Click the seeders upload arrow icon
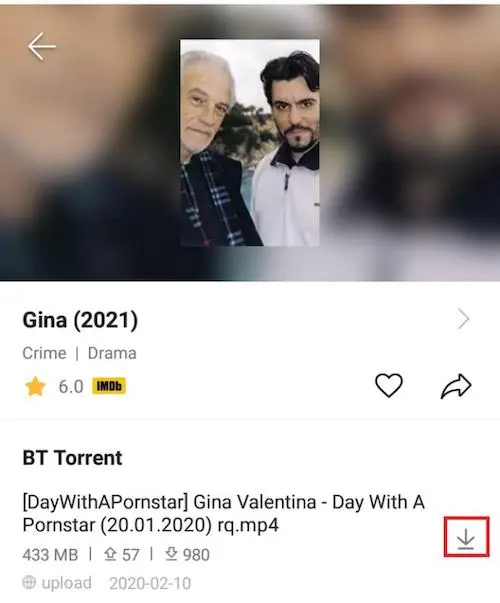Screen dimensions: 500x603 tap(110, 554)
